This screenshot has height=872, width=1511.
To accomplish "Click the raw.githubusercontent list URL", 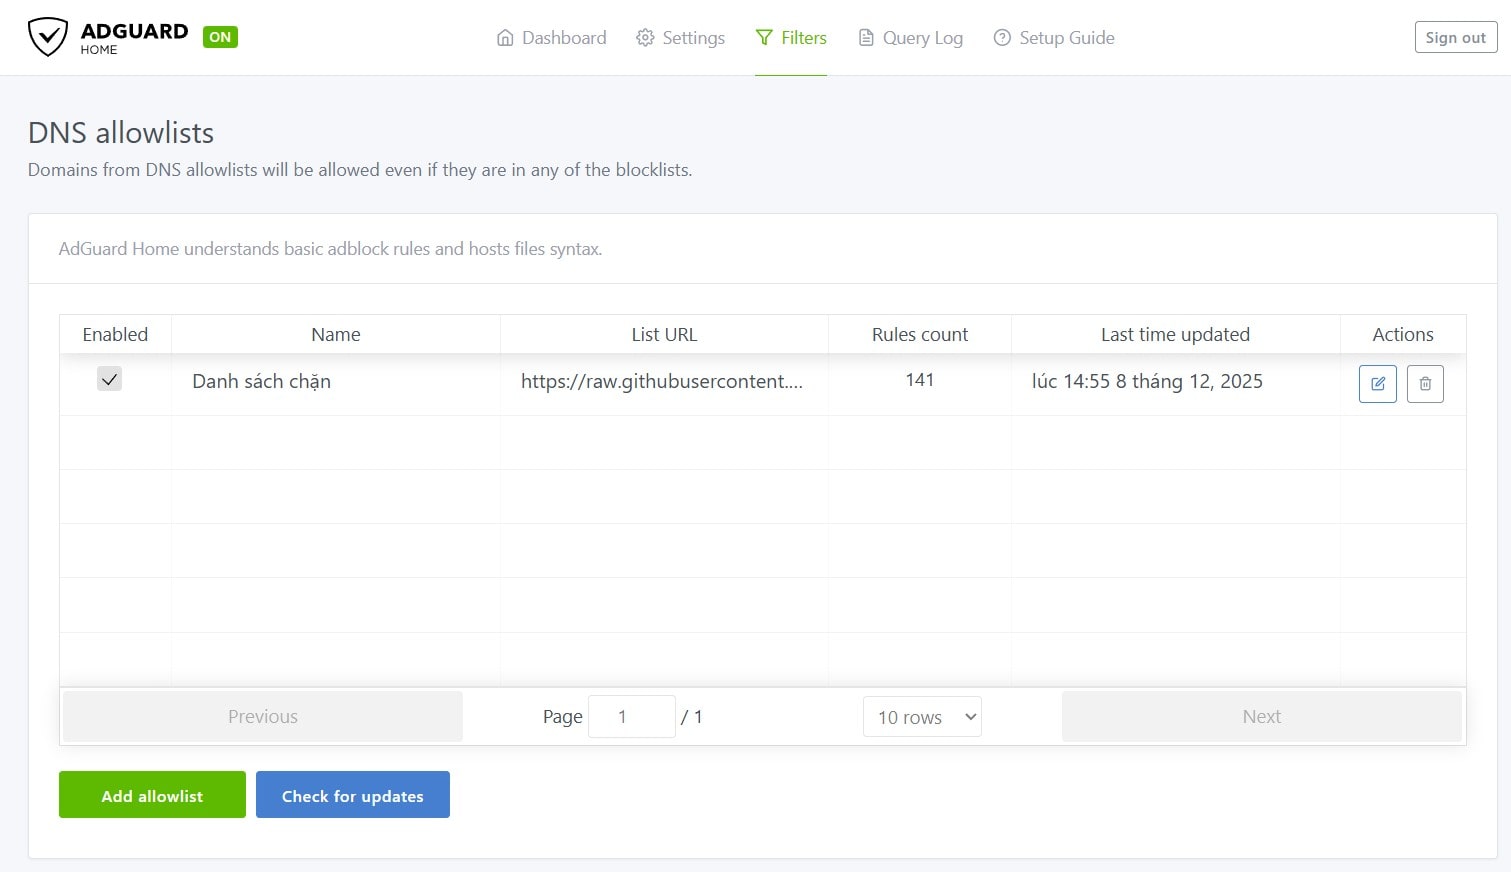I will [x=661, y=381].
